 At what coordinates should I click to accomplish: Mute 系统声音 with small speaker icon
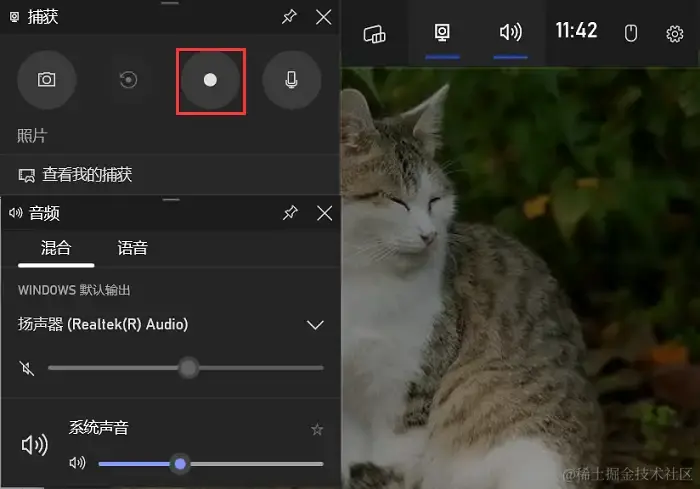[x=77, y=463]
